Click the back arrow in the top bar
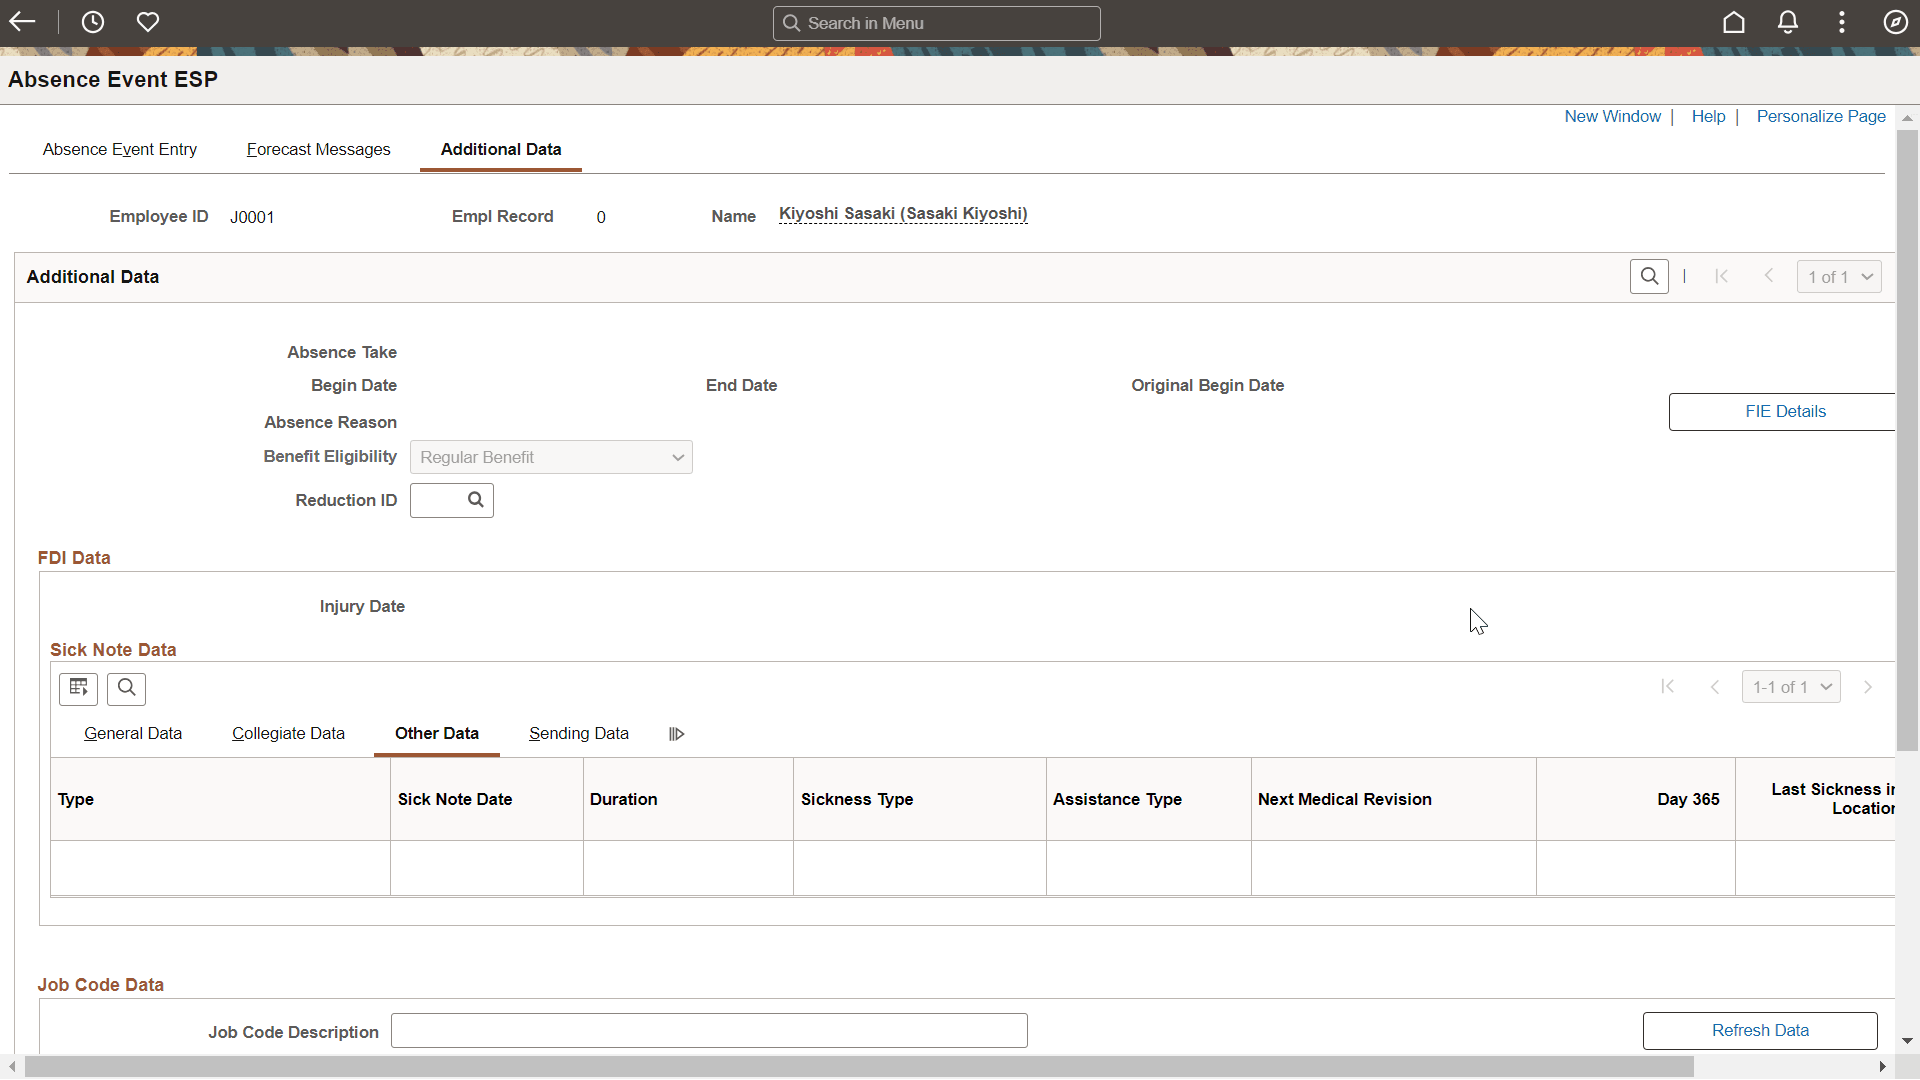This screenshot has height=1080, width=1920. [x=22, y=22]
